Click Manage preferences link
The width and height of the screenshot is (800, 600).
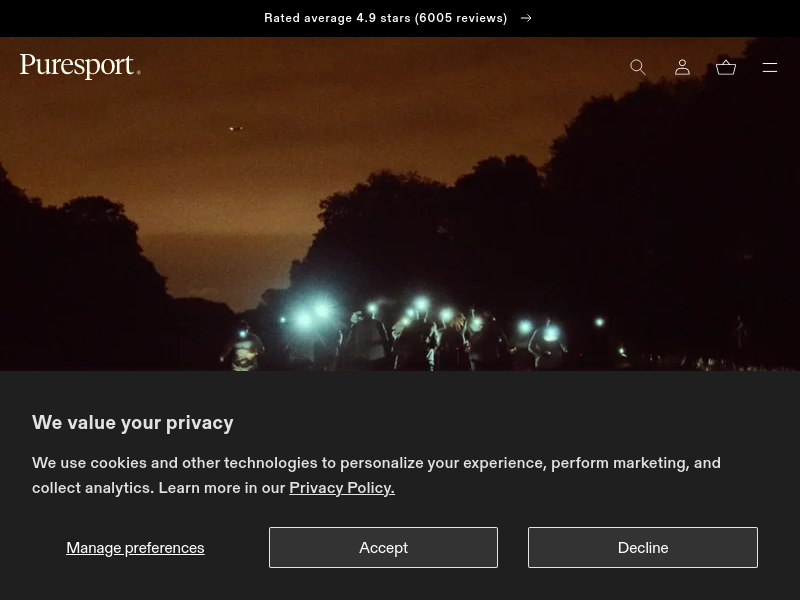135,547
